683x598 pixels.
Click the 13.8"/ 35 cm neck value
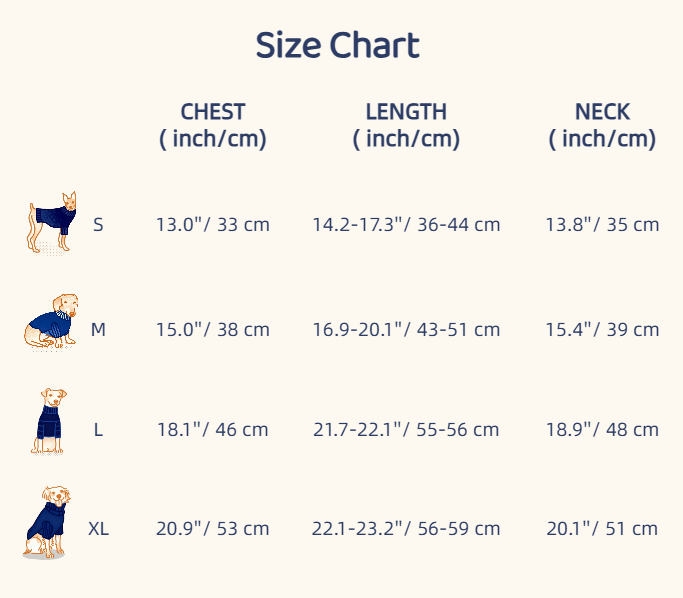click(x=602, y=225)
